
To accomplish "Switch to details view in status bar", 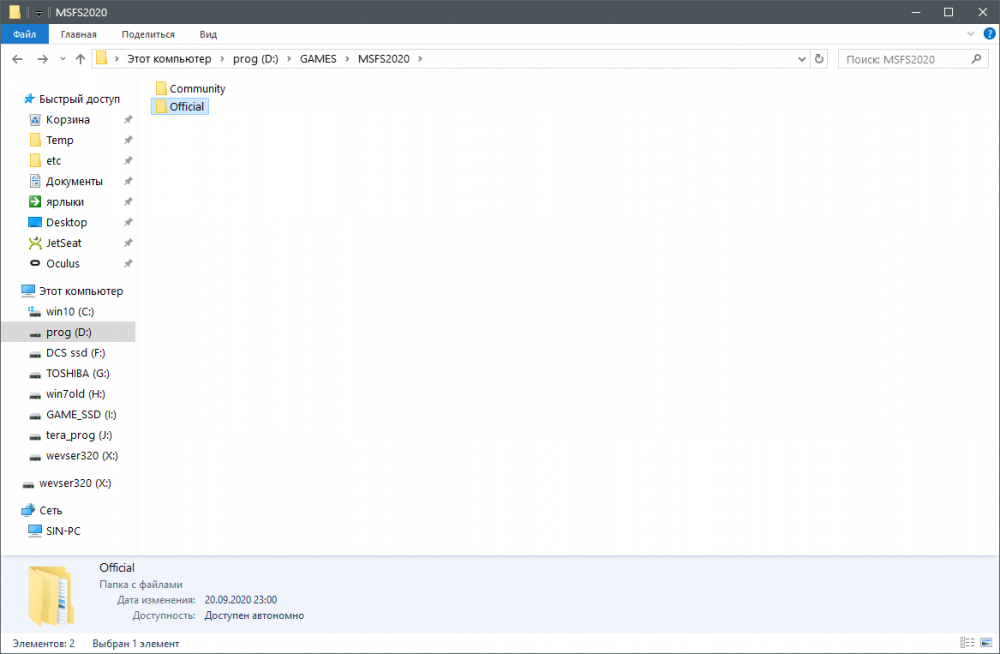I will tap(967, 643).
